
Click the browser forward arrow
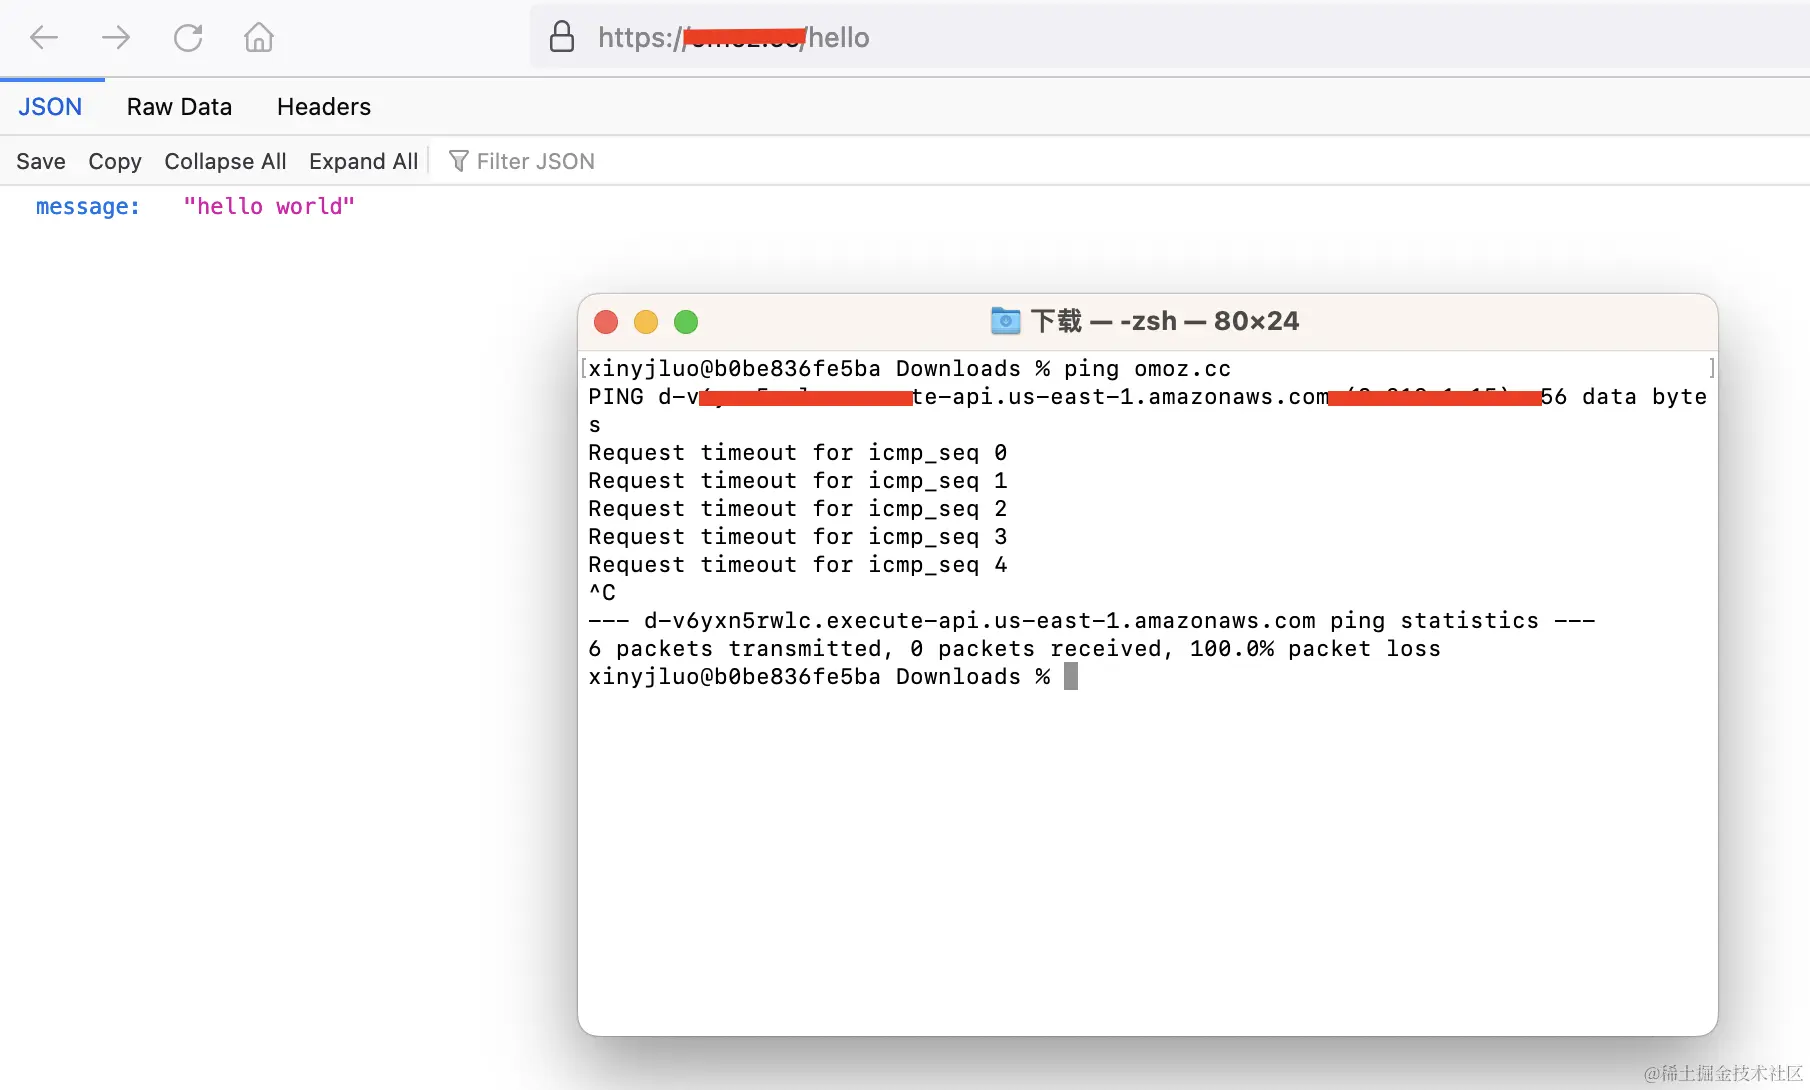(116, 38)
